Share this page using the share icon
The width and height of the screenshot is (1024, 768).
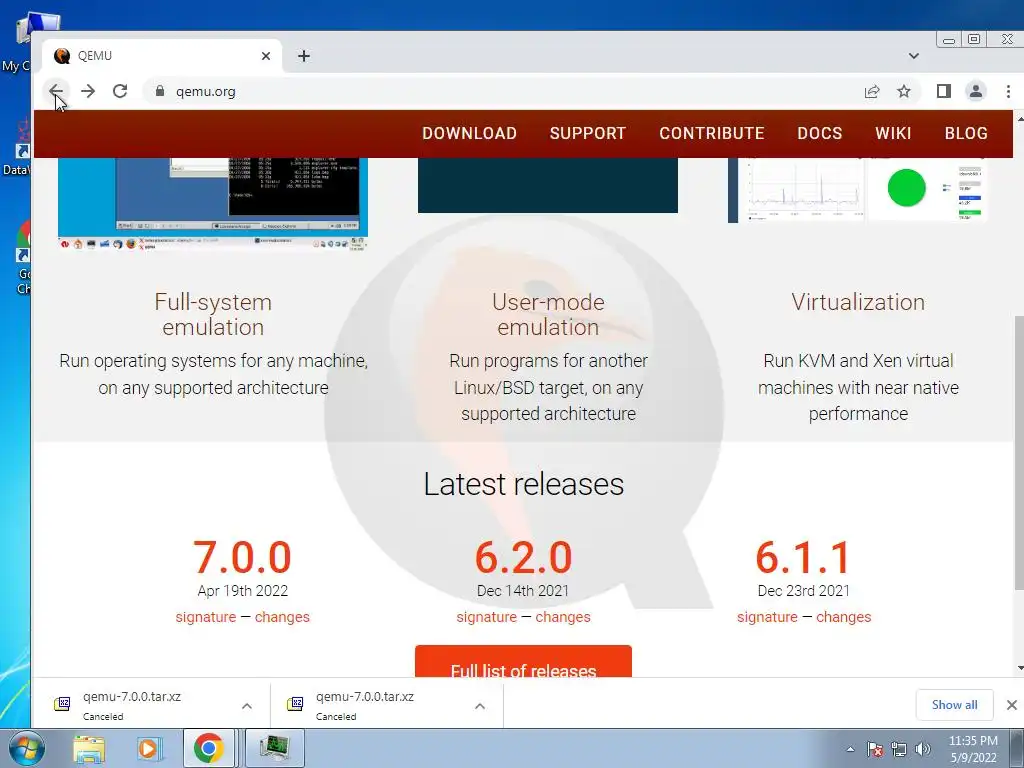tap(872, 91)
